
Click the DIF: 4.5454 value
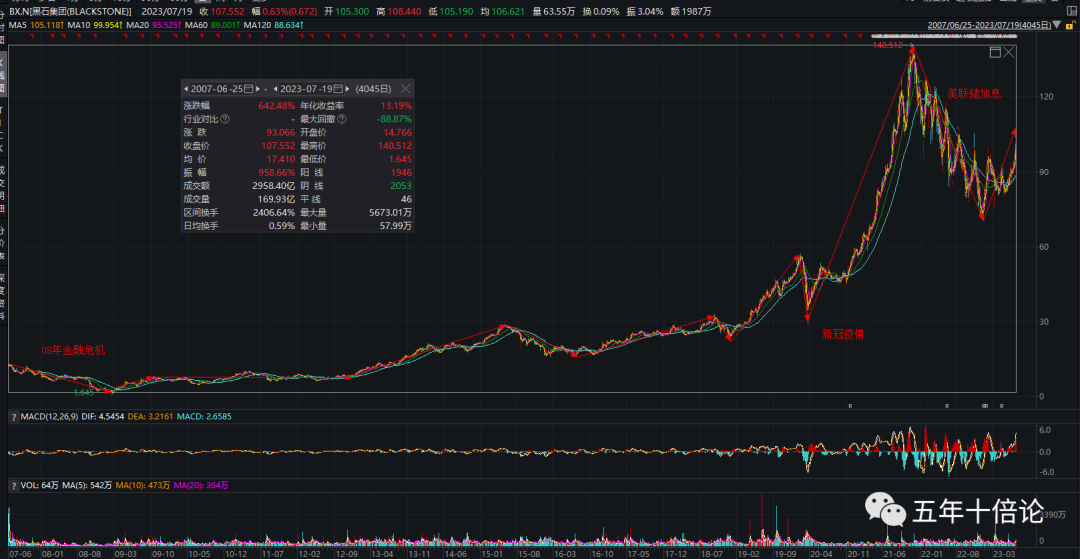tap(103, 416)
